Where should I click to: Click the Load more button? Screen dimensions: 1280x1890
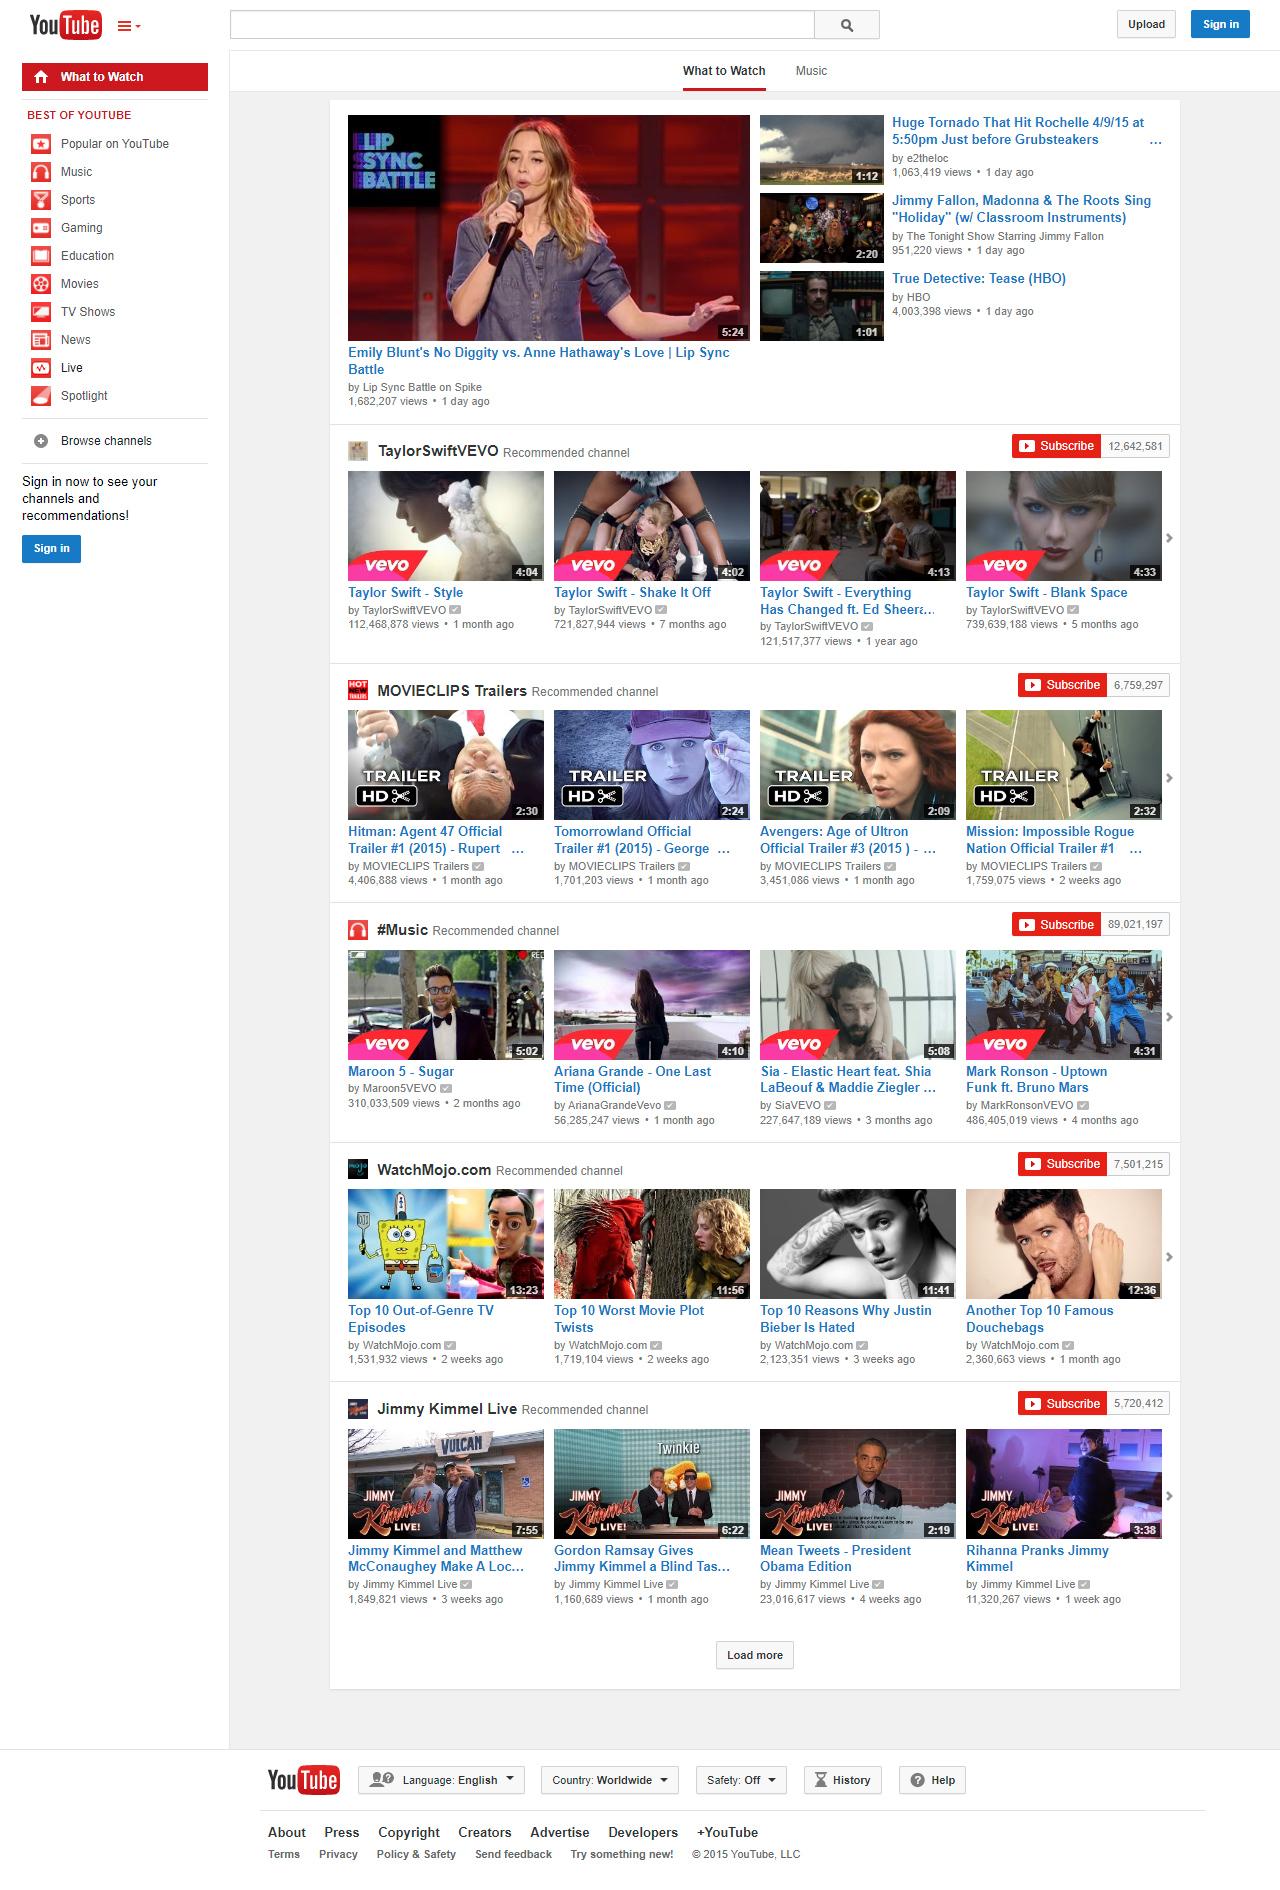[x=755, y=1655]
